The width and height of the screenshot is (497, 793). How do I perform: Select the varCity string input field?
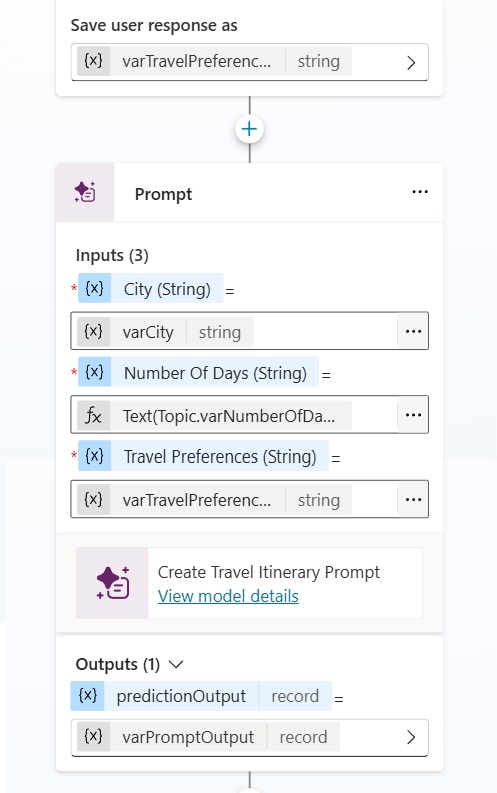point(235,331)
